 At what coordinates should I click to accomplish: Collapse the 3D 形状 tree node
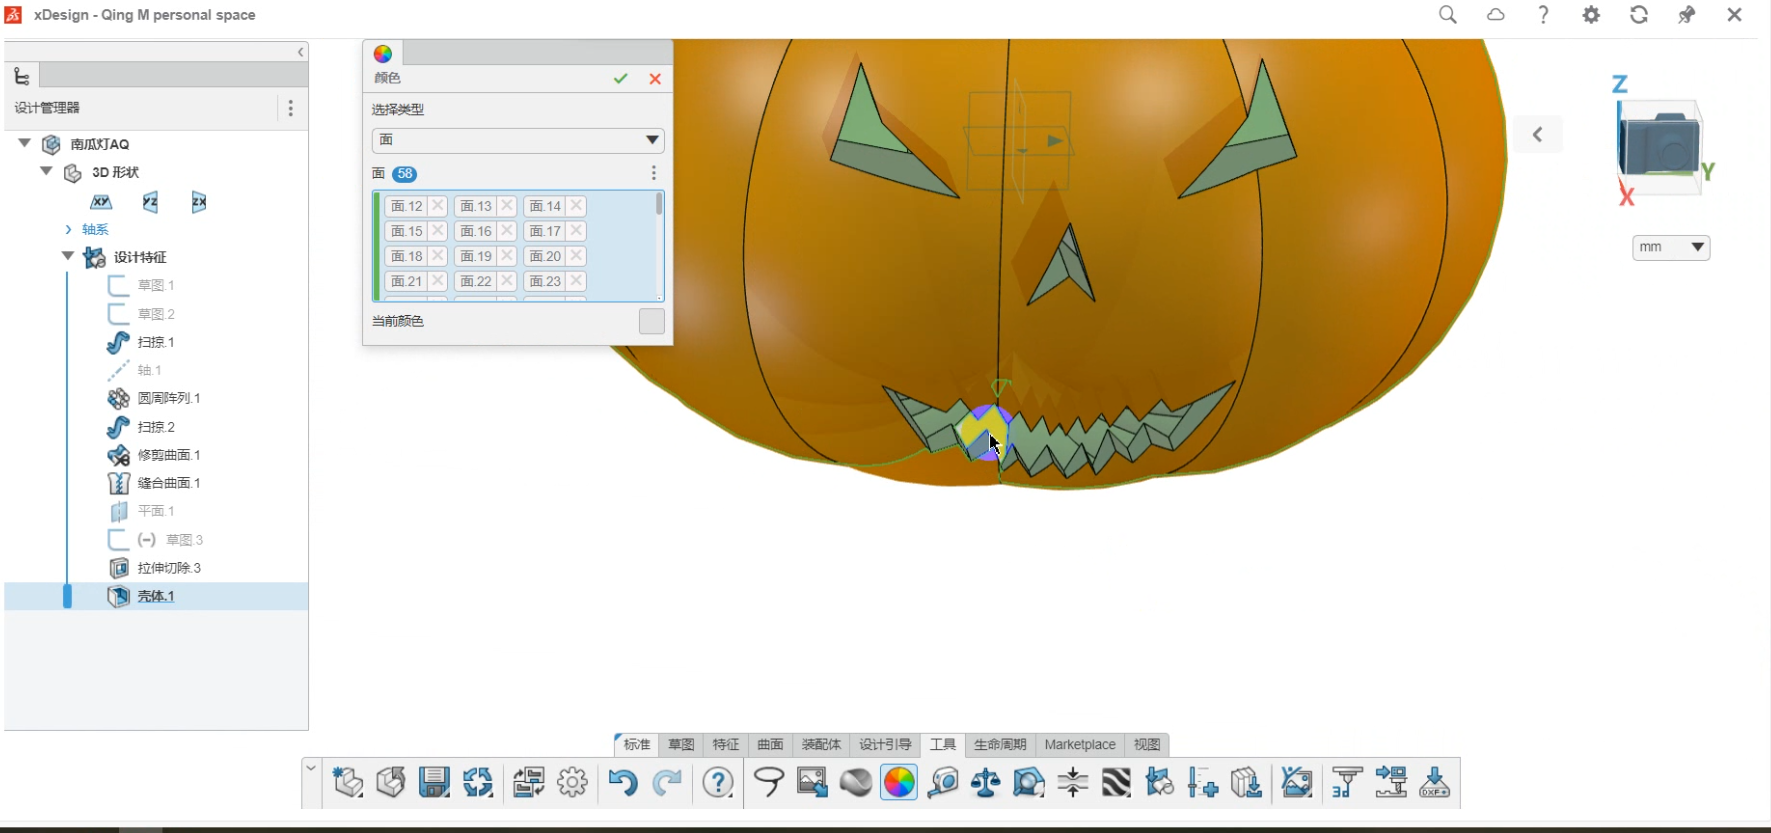coord(46,172)
